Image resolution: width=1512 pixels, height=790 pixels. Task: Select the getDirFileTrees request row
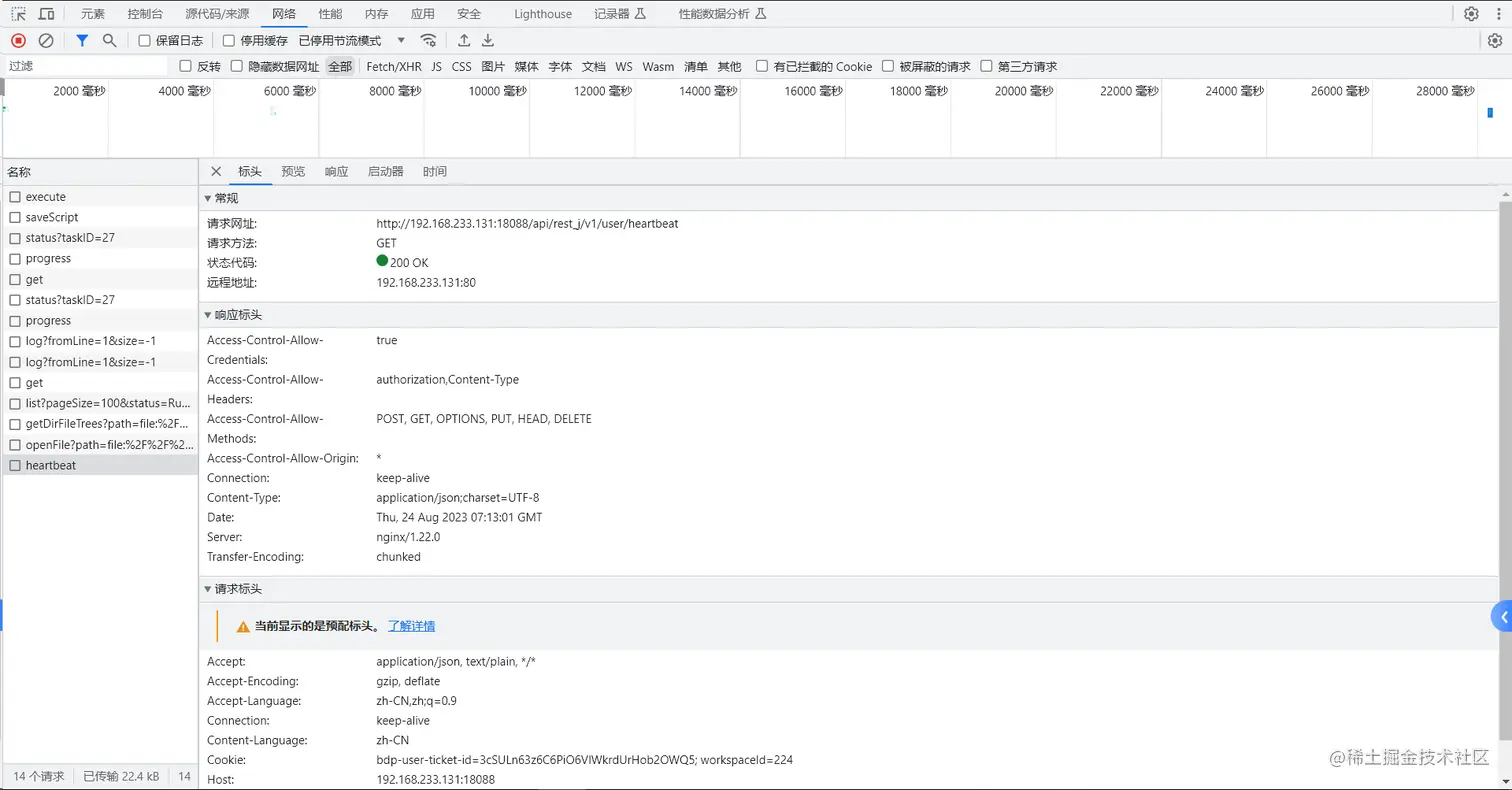pyautogui.click(x=100, y=424)
